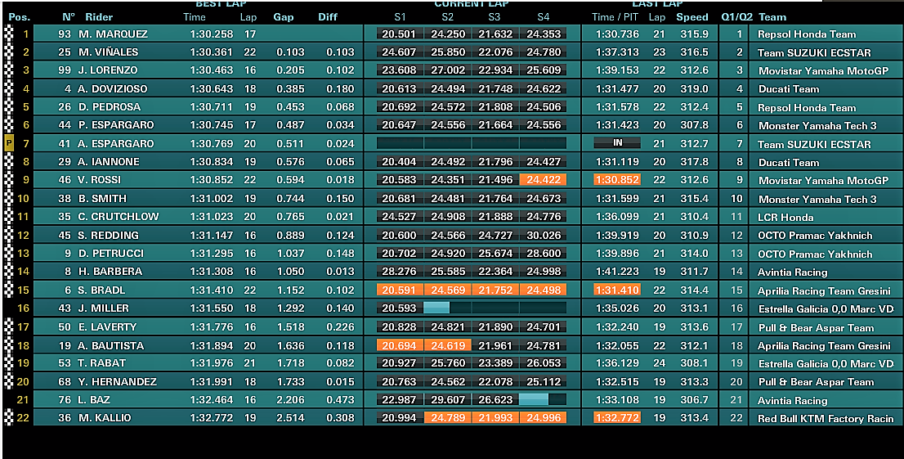The image size is (904, 459).
Task: Click the chequered flag beside A. Bautista
Action: [8, 345]
